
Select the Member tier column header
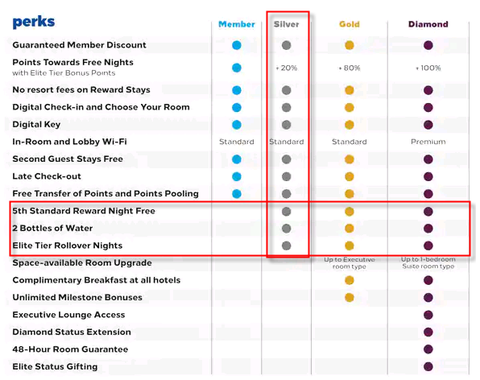pos(236,24)
